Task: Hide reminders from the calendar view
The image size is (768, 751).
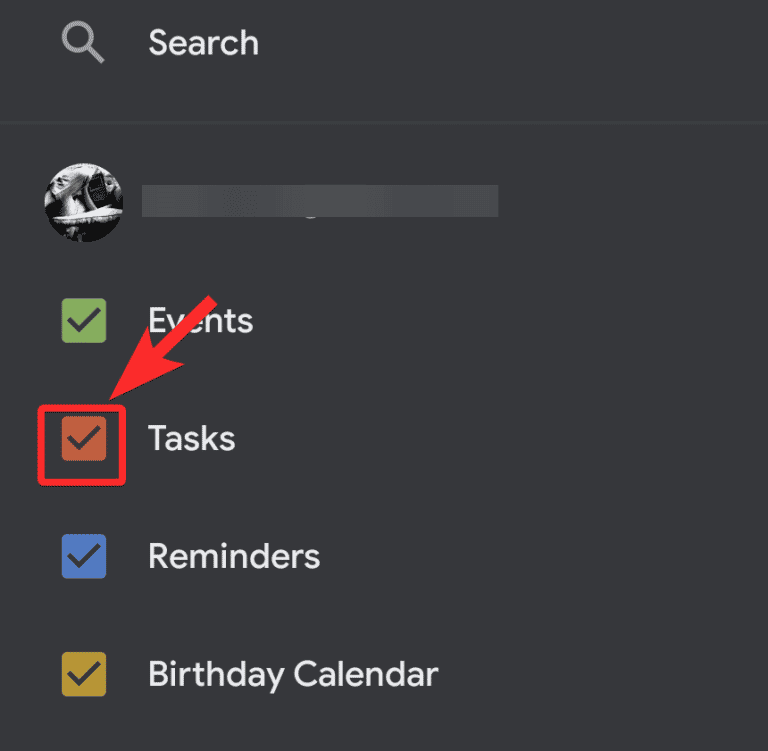Action: pyautogui.click(x=84, y=556)
